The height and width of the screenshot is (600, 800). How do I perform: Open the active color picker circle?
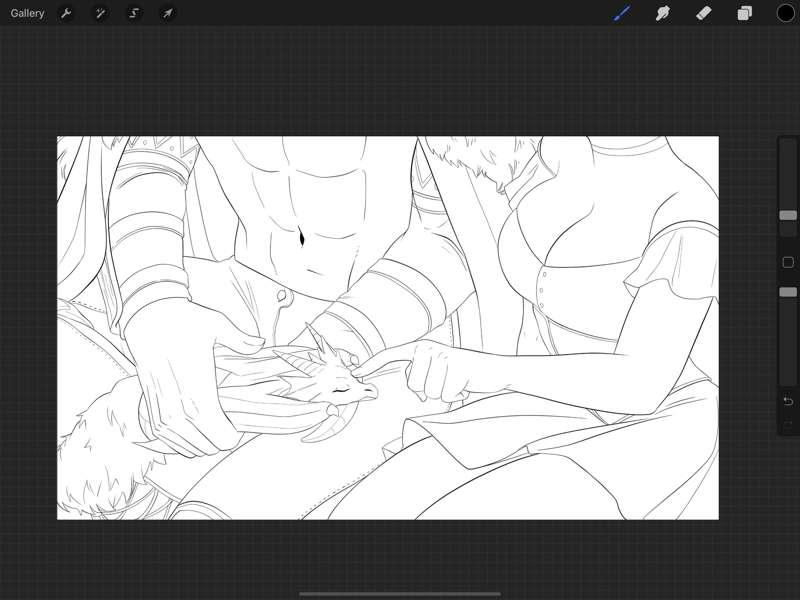pyautogui.click(x=786, y=13)
